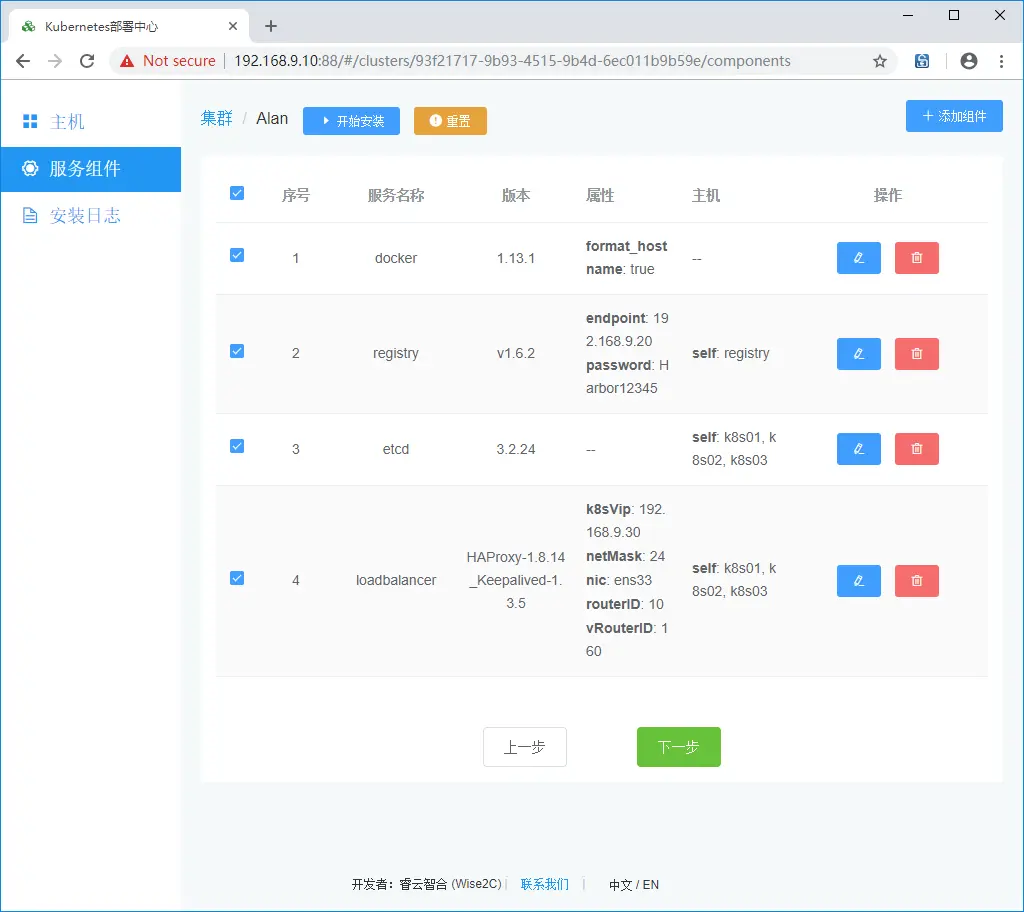Edit the etcd component
The width and height of the screenshot is (1024, 912).
click(858, 449)
